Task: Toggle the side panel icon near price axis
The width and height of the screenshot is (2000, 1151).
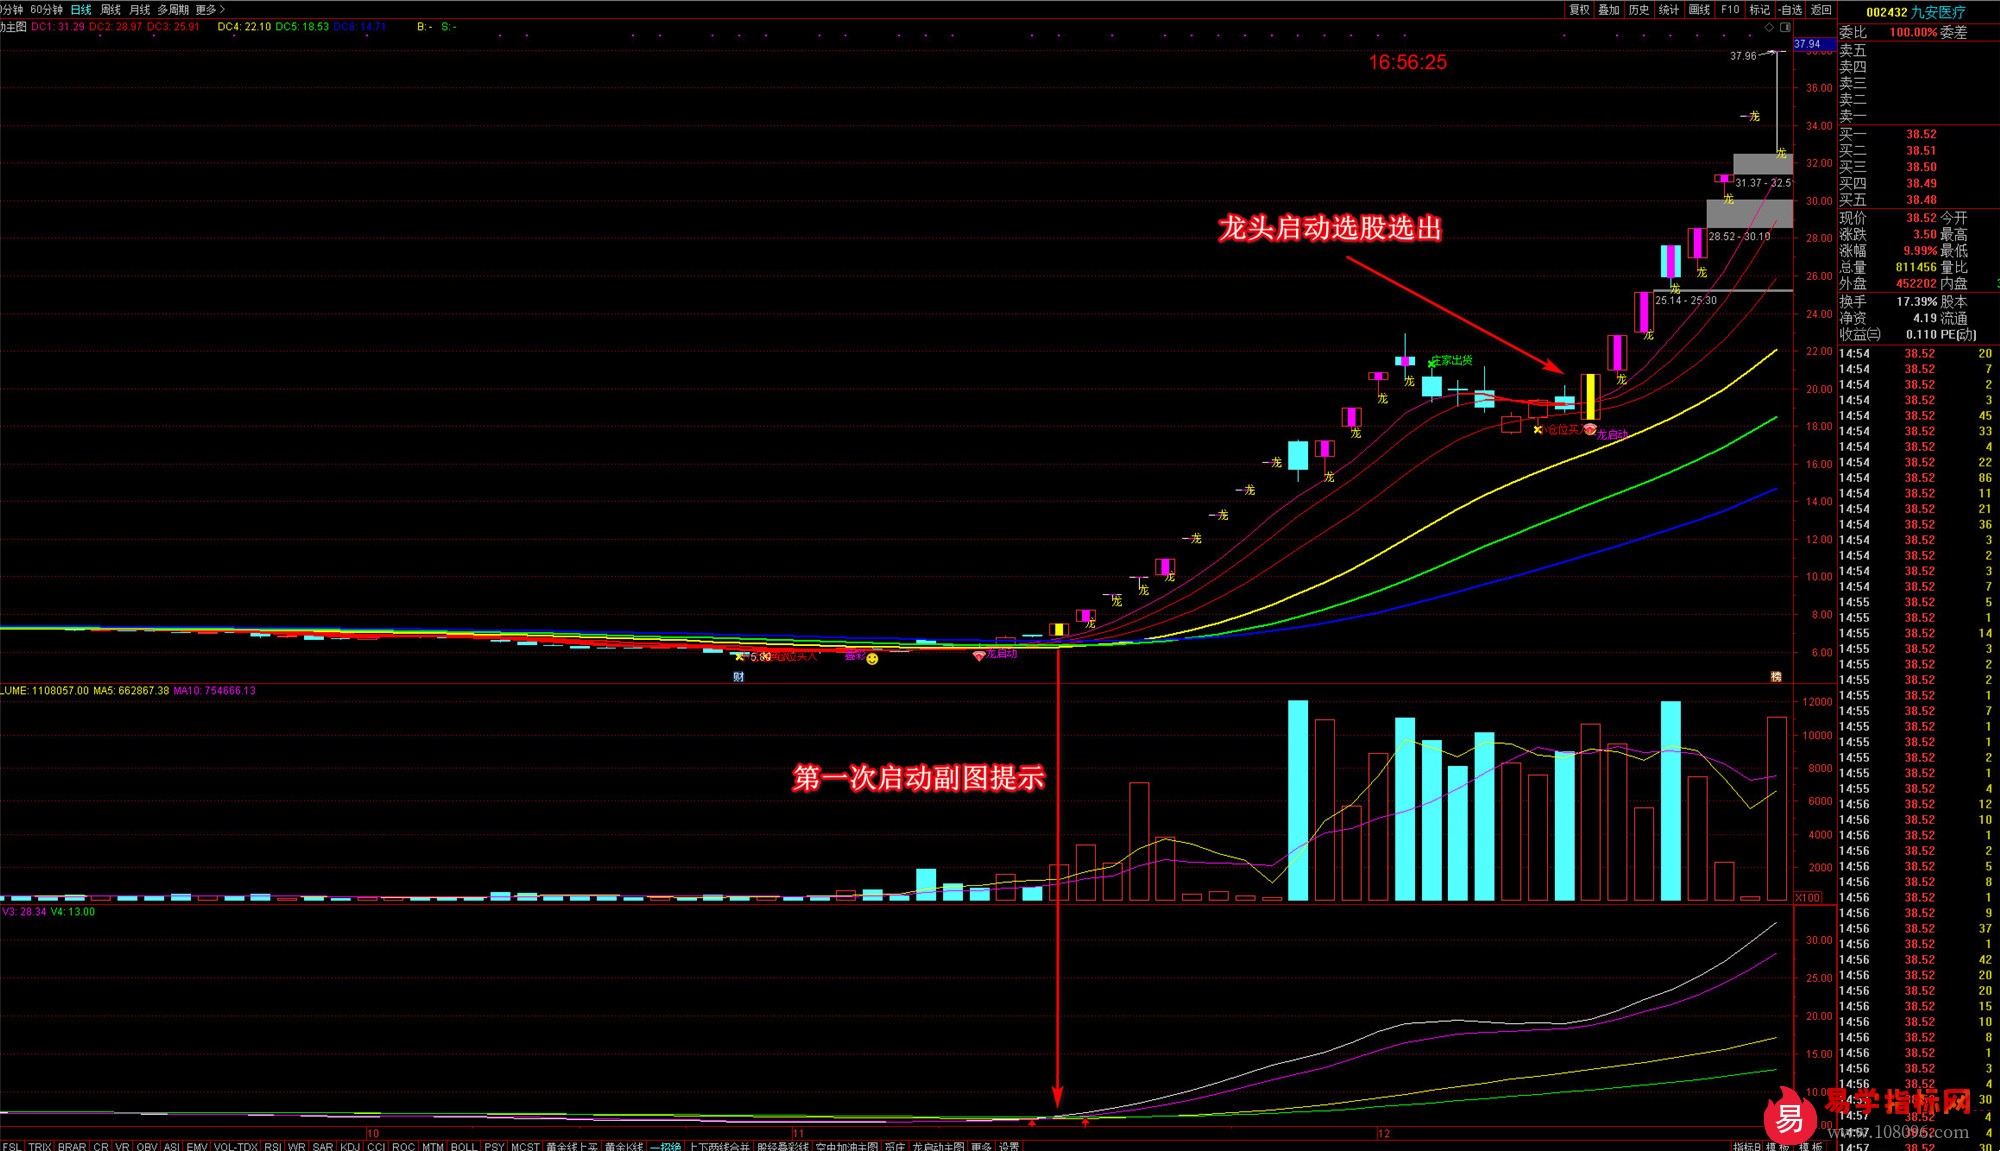Action: 1786,27
